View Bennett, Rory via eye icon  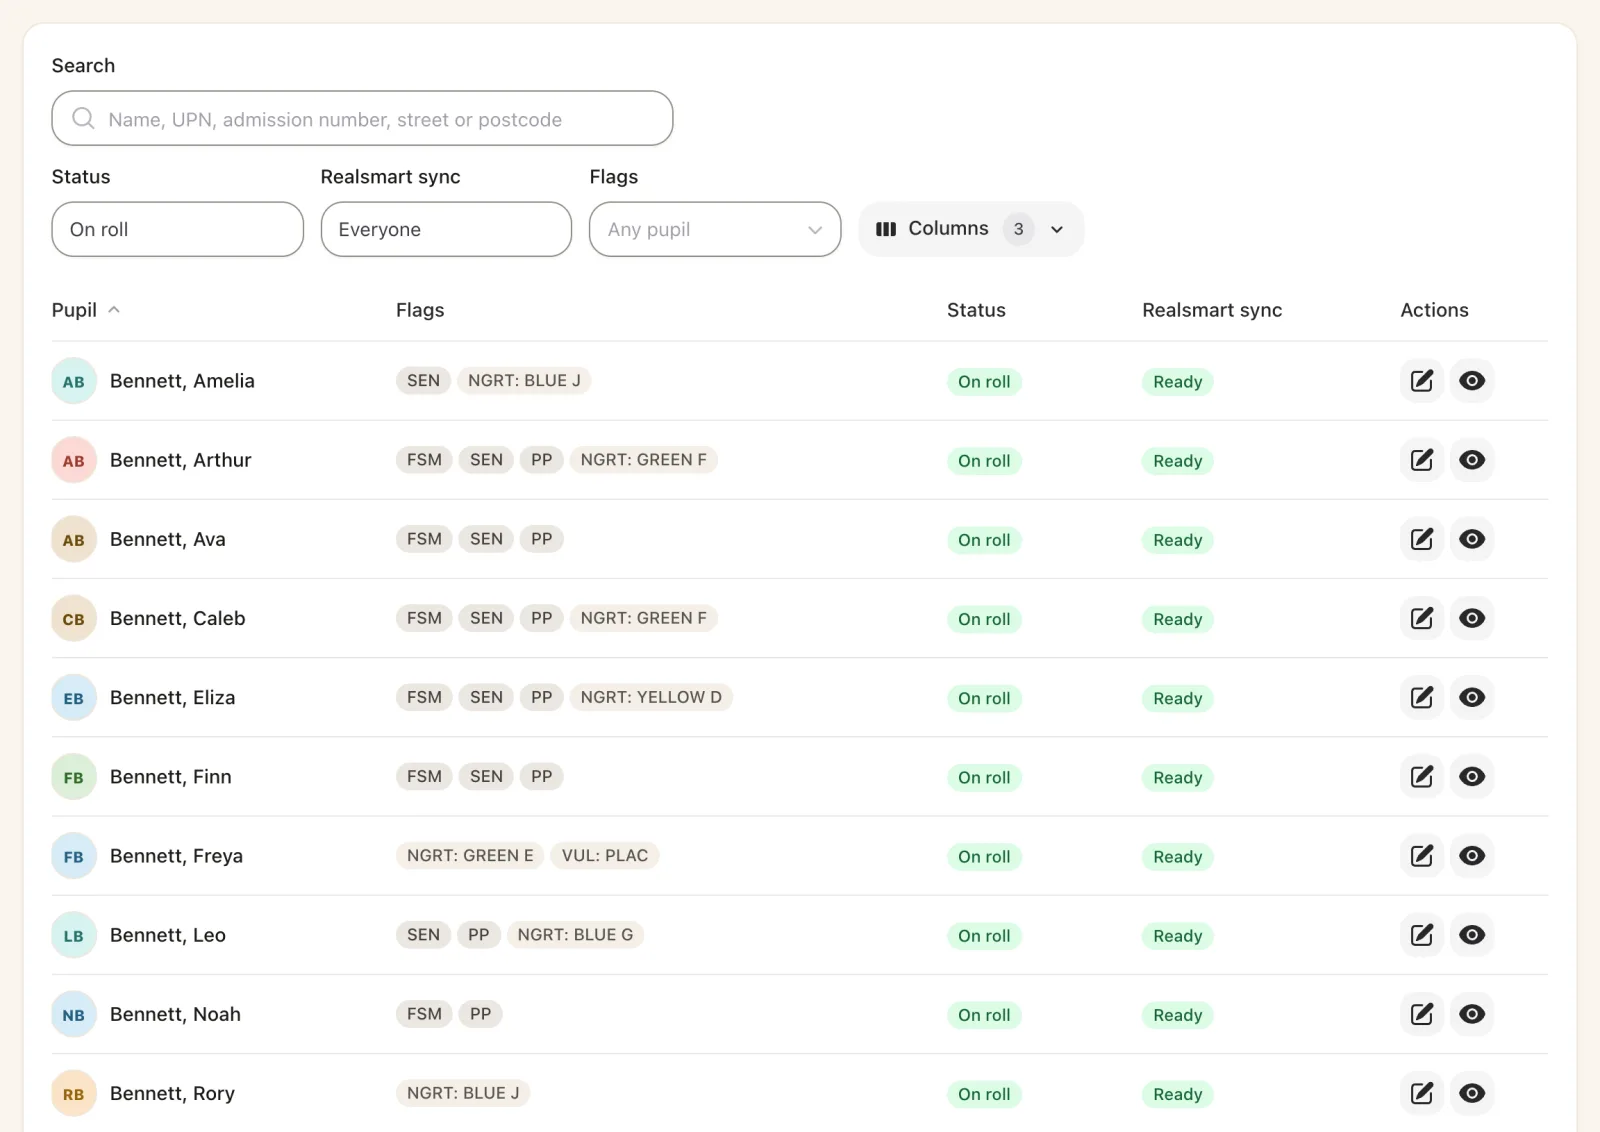(x=1471, y=1093)
